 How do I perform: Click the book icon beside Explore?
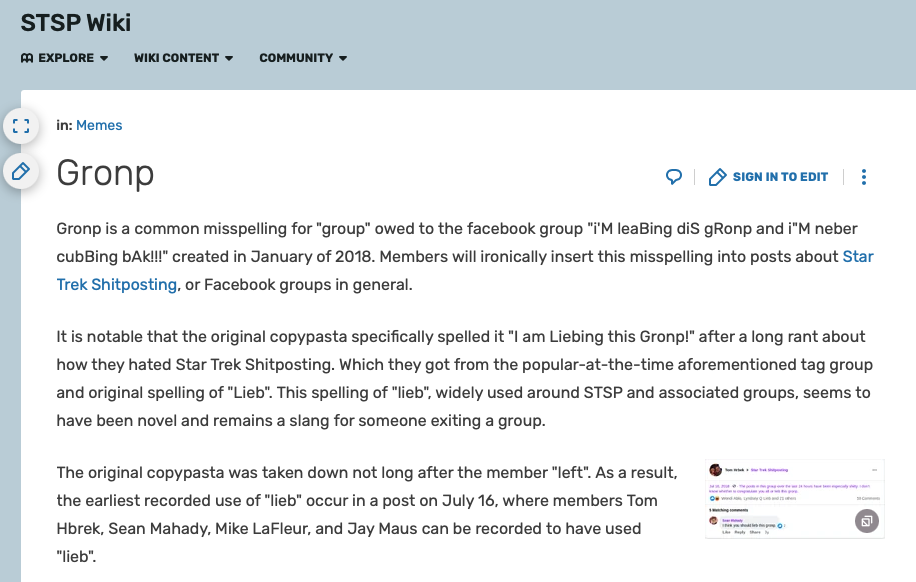pyautogui.click(x=27, y=58)
